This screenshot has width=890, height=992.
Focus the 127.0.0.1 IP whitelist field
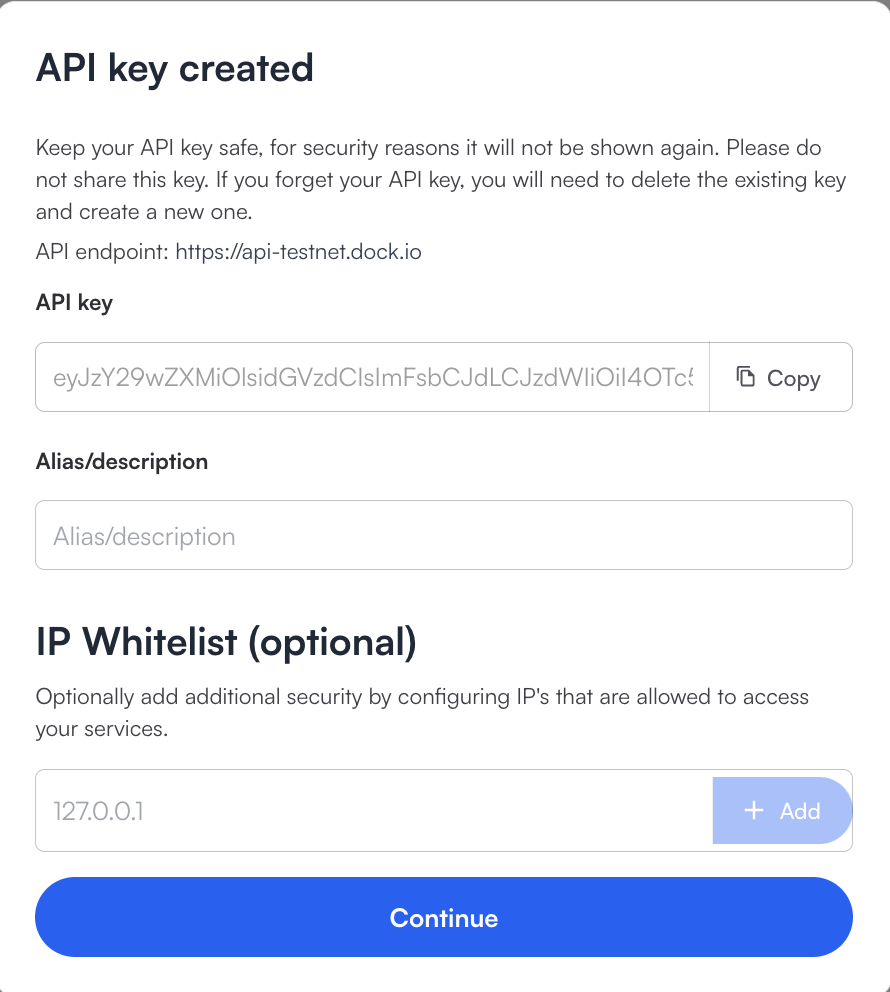pos(374,810)
